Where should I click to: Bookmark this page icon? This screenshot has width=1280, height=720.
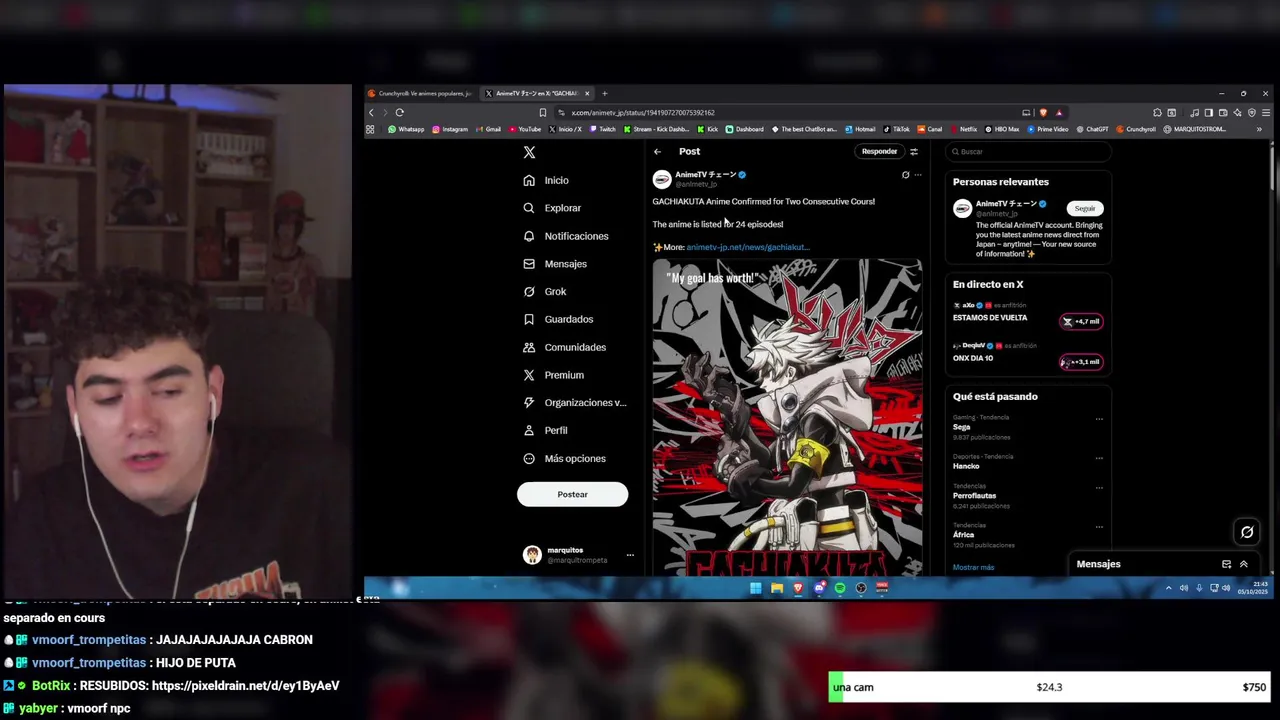point(542,112)
